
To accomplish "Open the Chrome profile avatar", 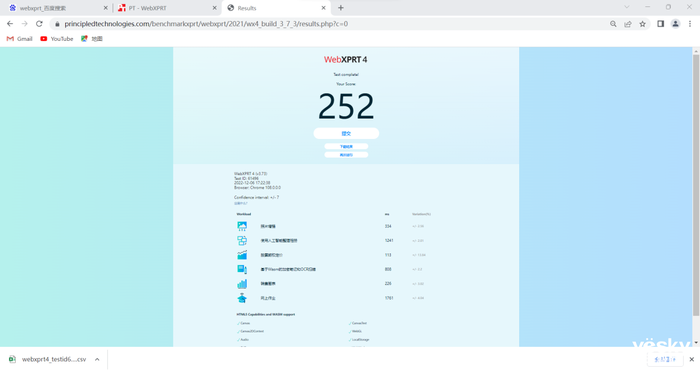I will pyautogui.click(x=675, y=24).
